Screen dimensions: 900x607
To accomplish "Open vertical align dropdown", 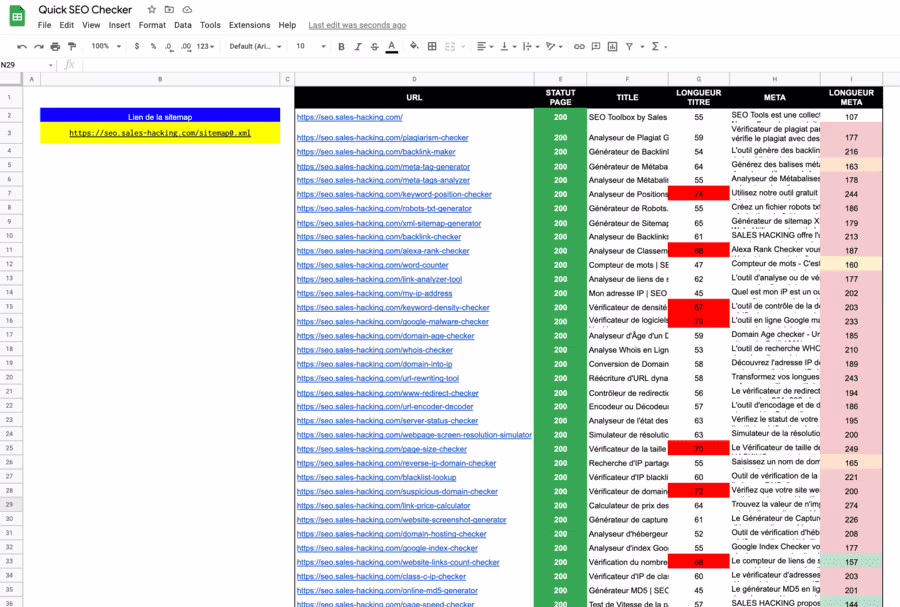I will (508, 46).
